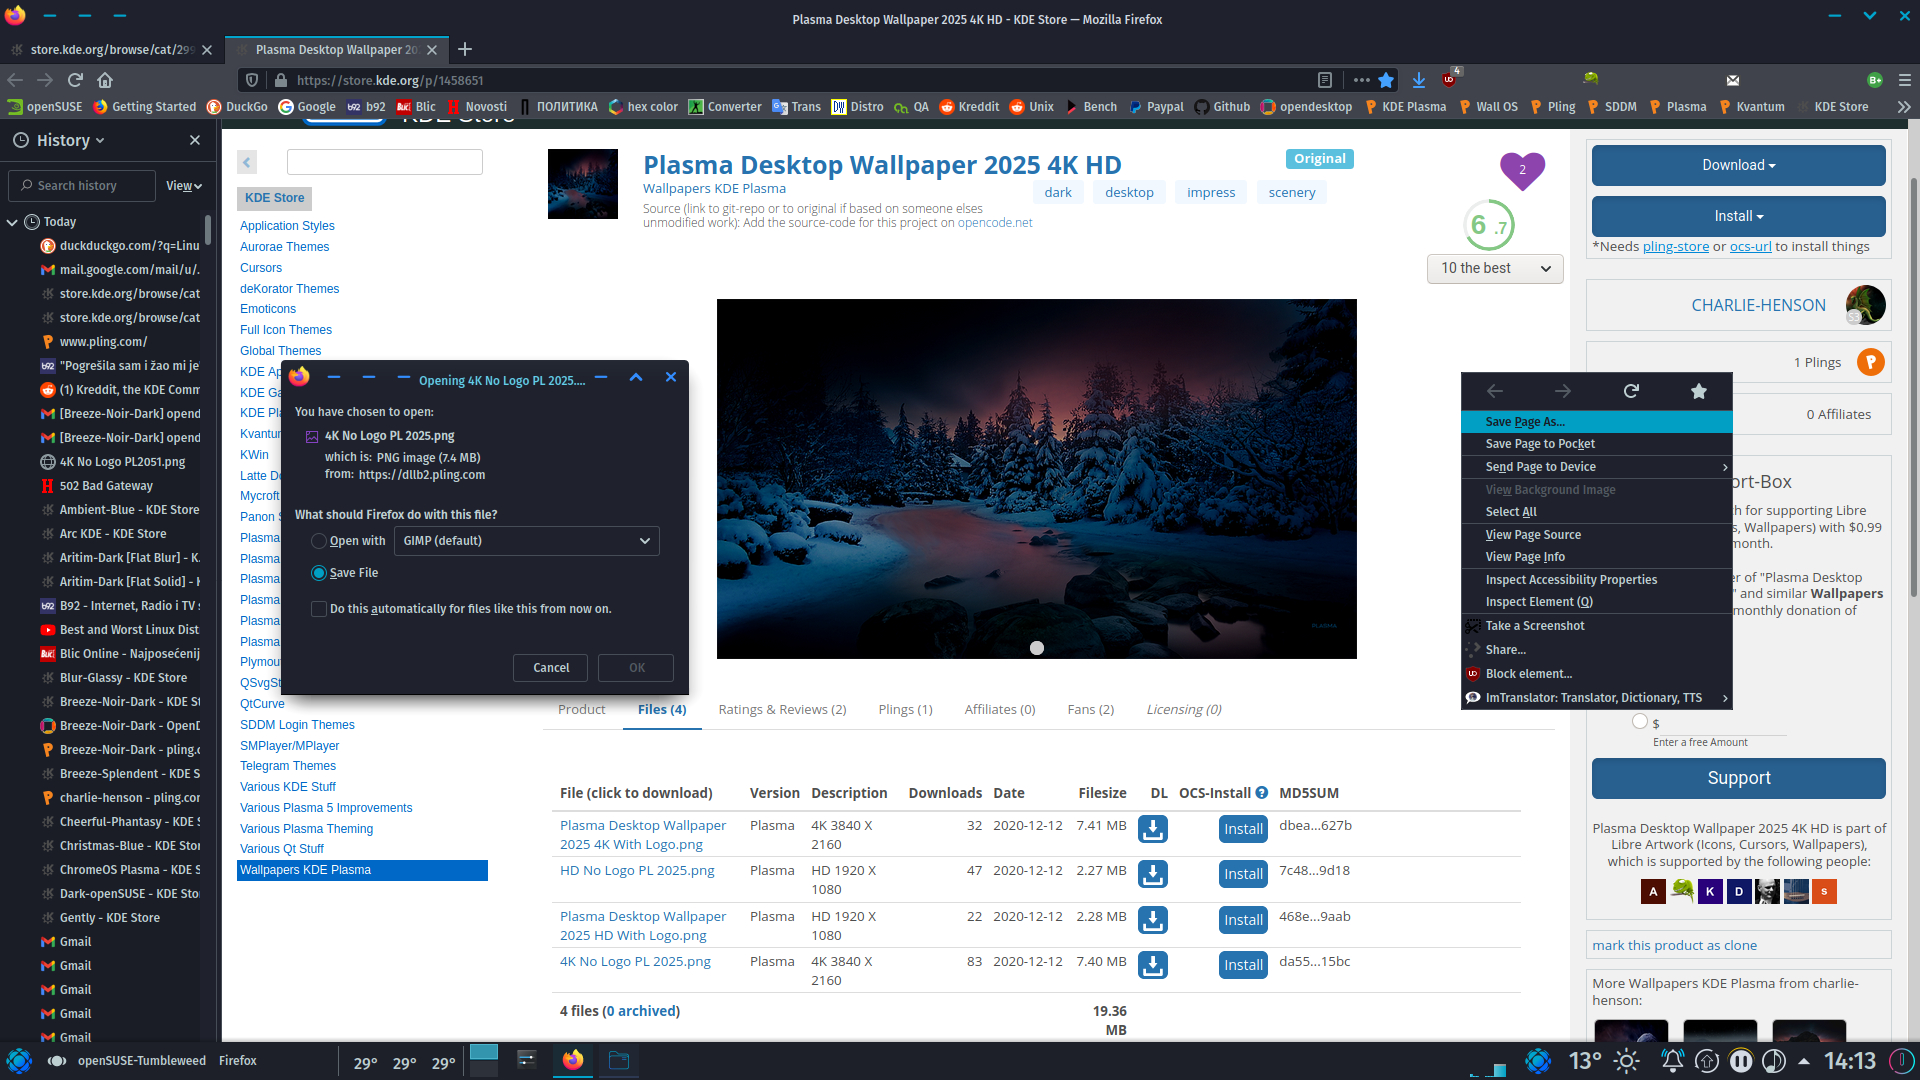Click the bookmark star in address bar

[x=1386, y=80]
